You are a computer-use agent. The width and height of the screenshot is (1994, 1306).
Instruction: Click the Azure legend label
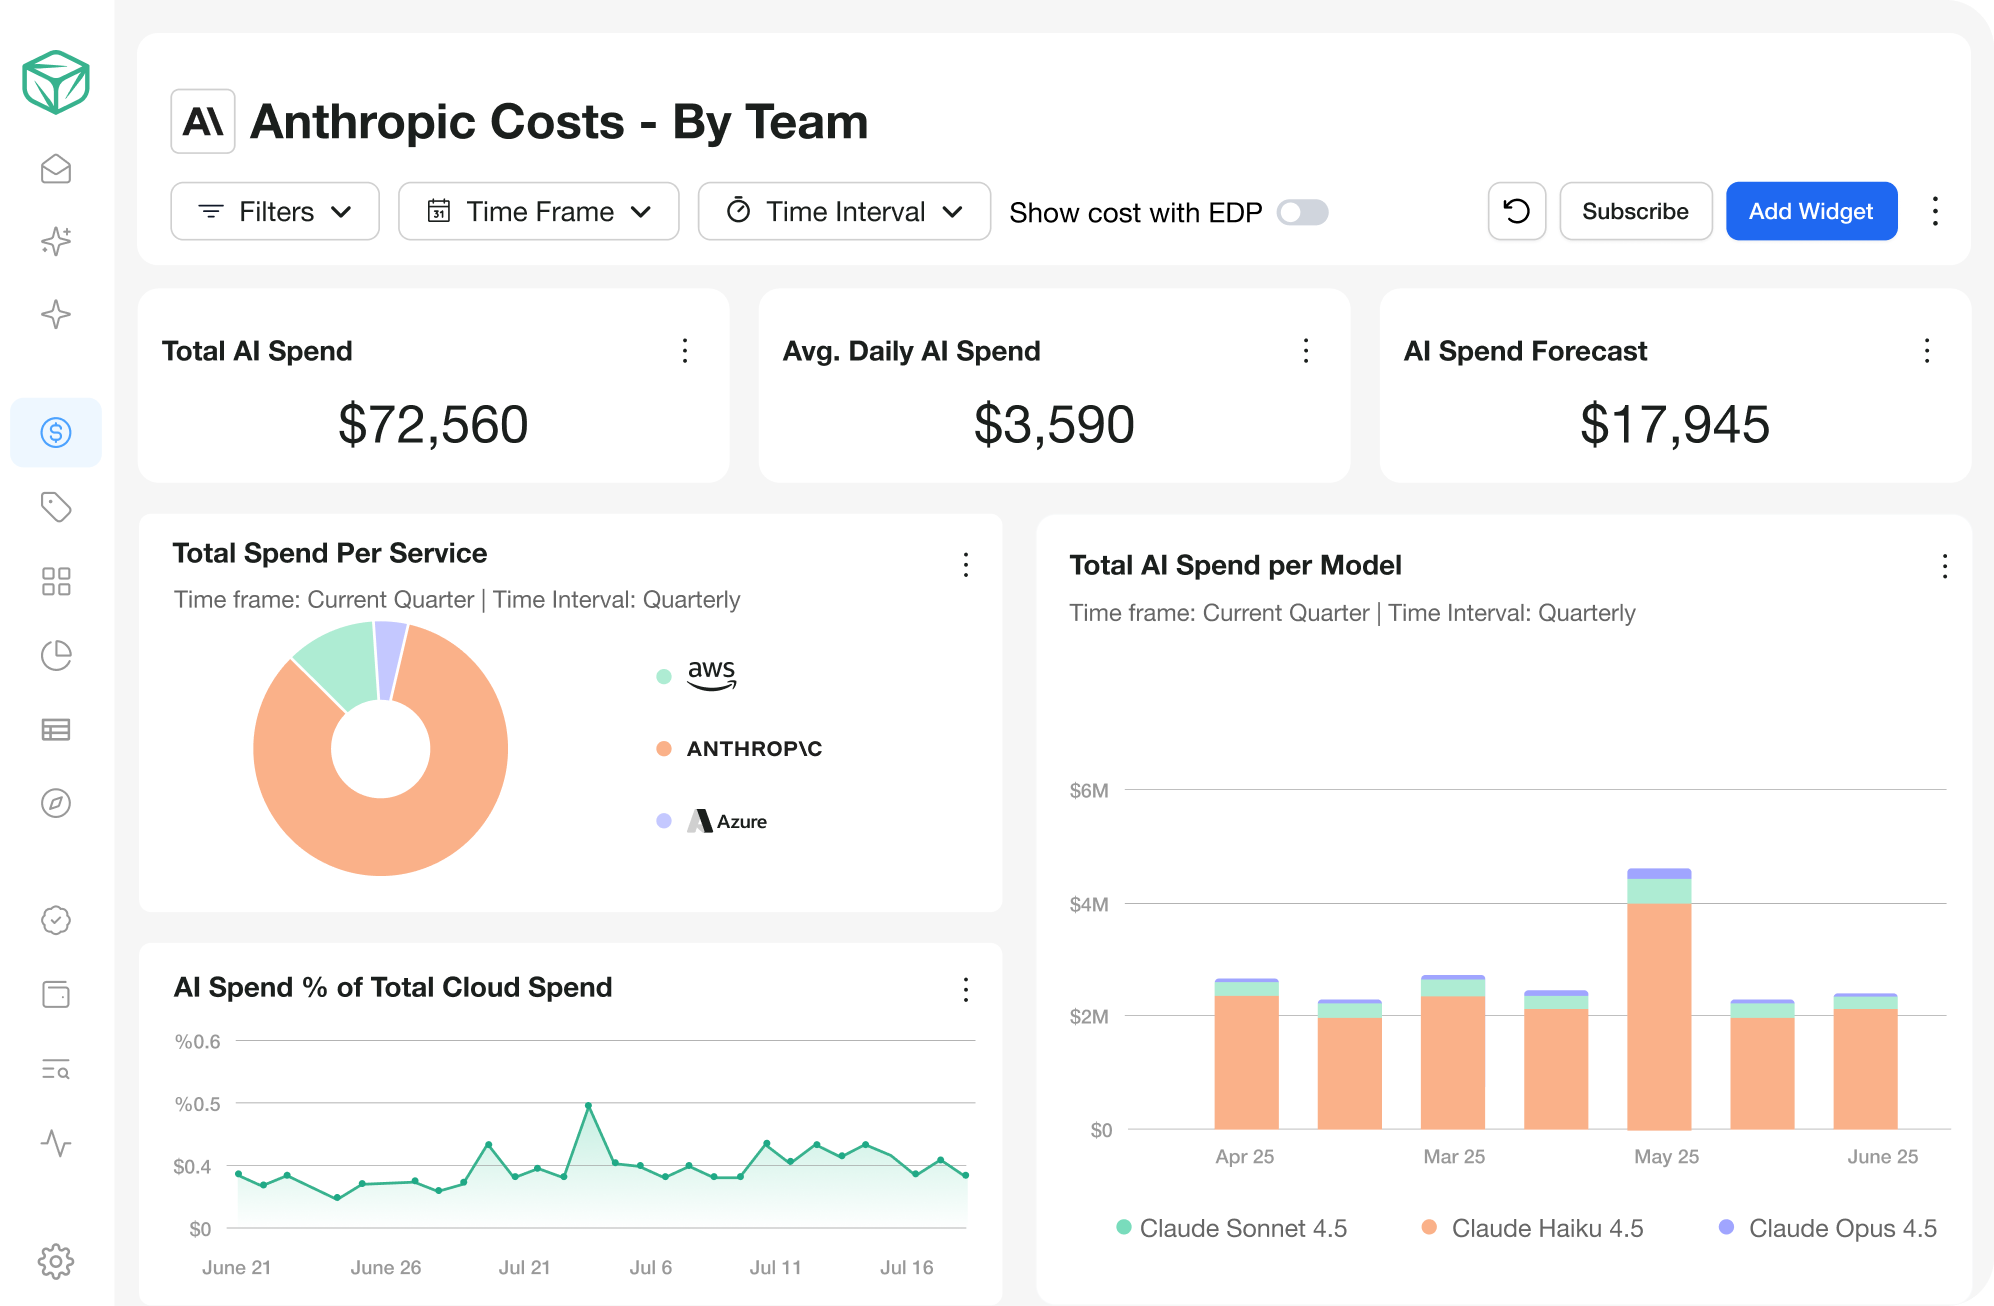[x=727, y=821]
